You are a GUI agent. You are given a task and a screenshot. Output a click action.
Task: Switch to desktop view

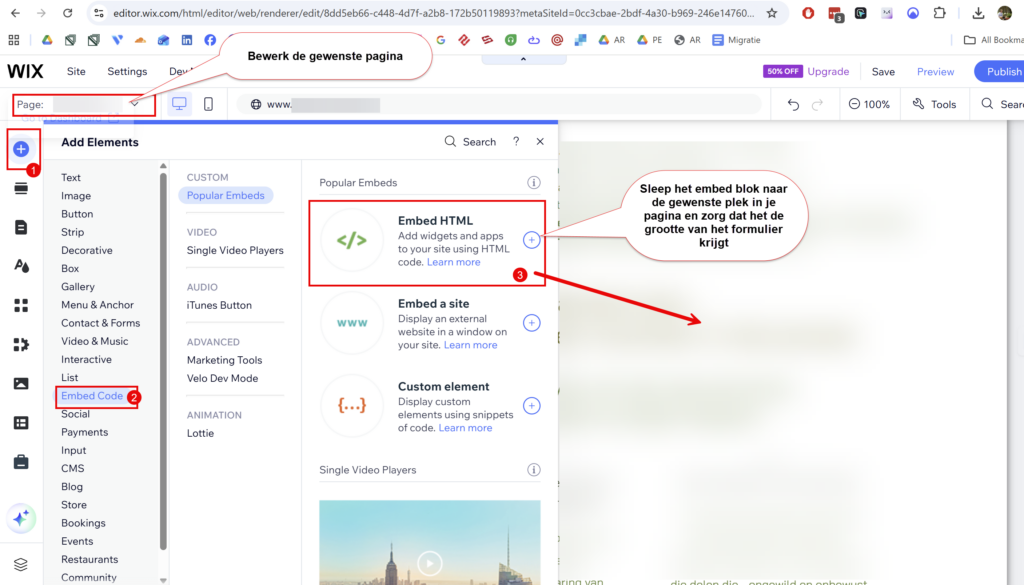(x=180, y=104)
